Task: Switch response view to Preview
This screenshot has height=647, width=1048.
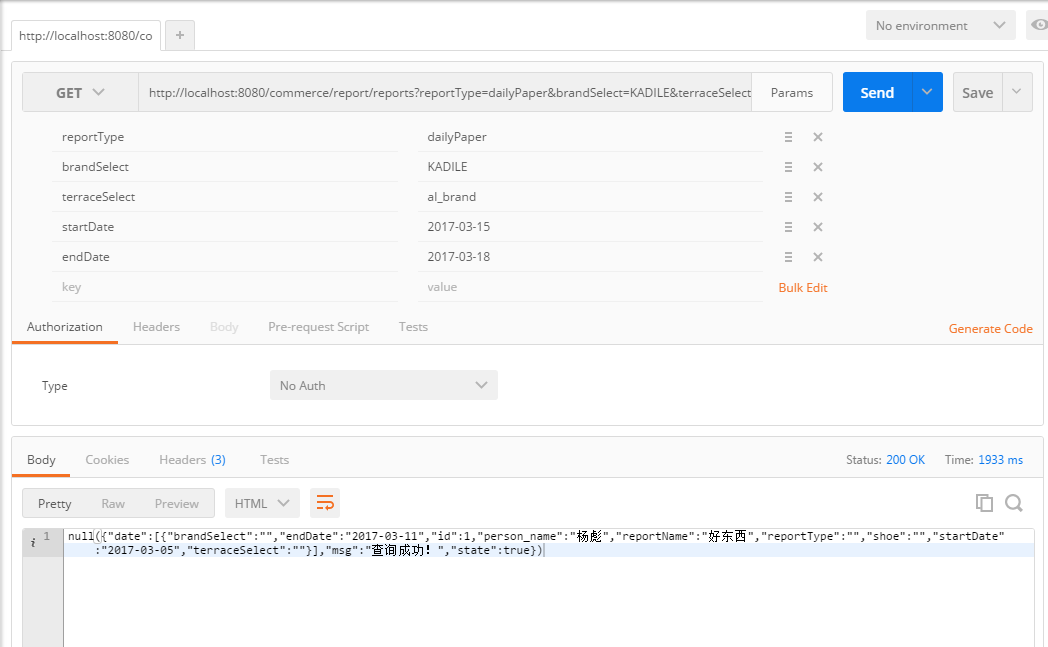Action: pyautogui.click(x=176, y=503)
